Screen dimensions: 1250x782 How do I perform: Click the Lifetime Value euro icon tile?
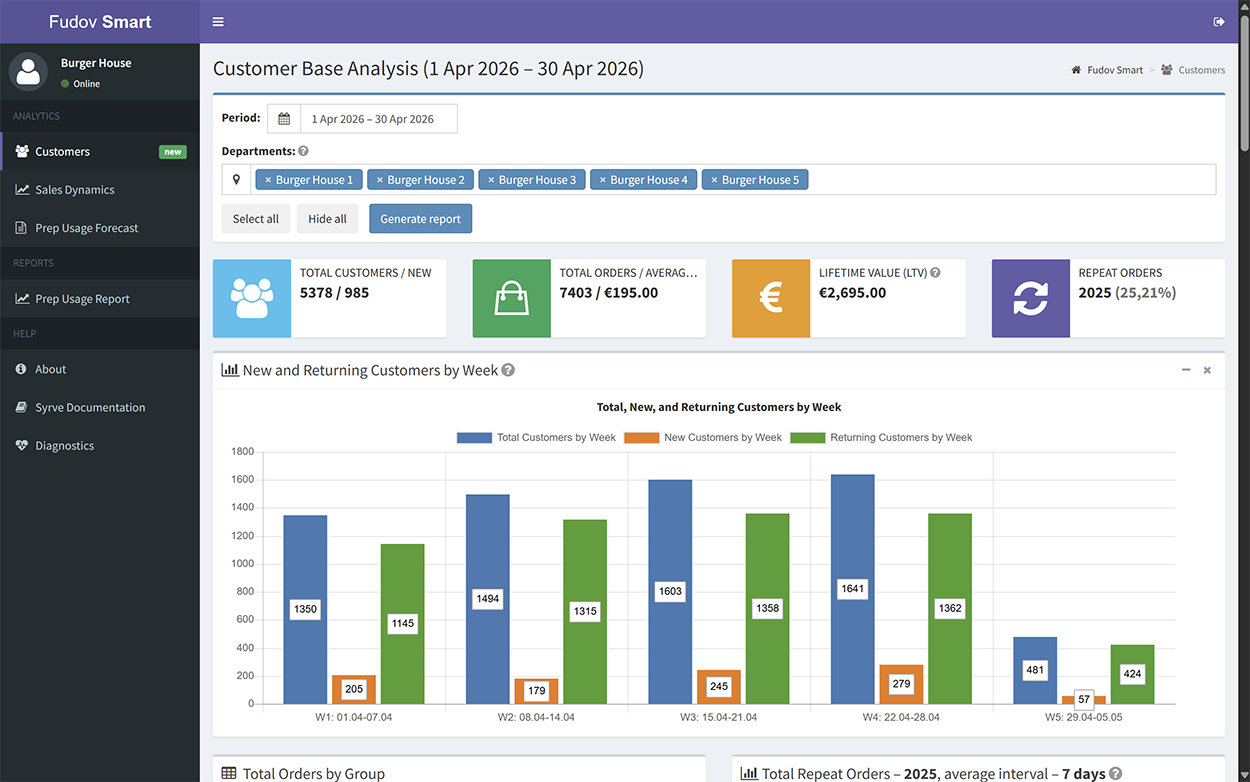(771, 298)
